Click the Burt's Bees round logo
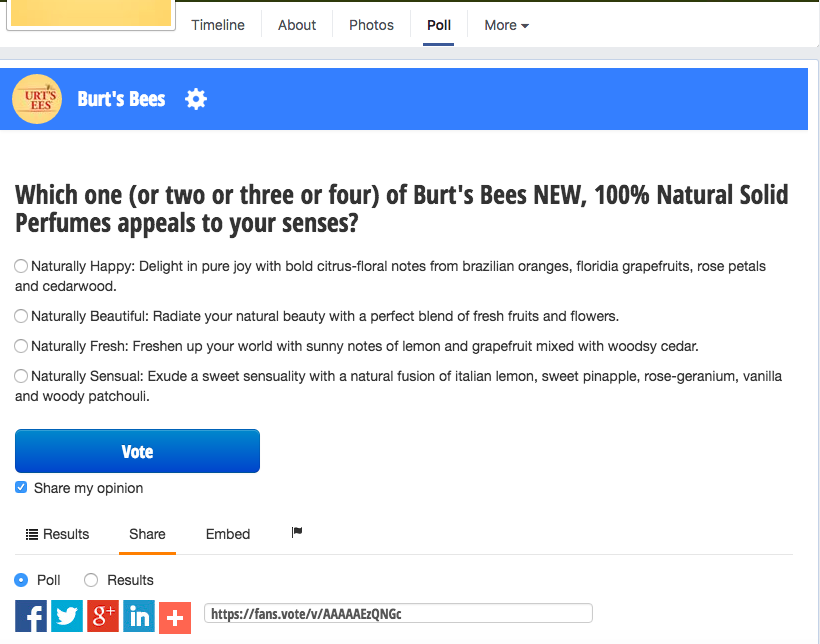 [37, 99]
